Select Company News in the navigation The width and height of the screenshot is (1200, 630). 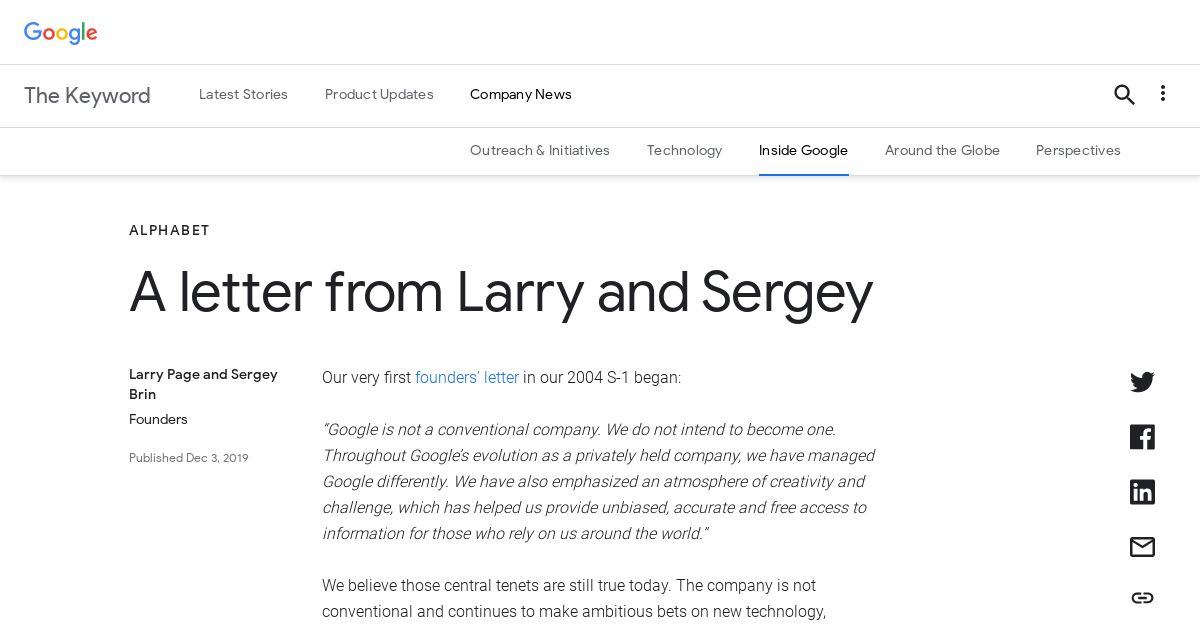[521, 95]
